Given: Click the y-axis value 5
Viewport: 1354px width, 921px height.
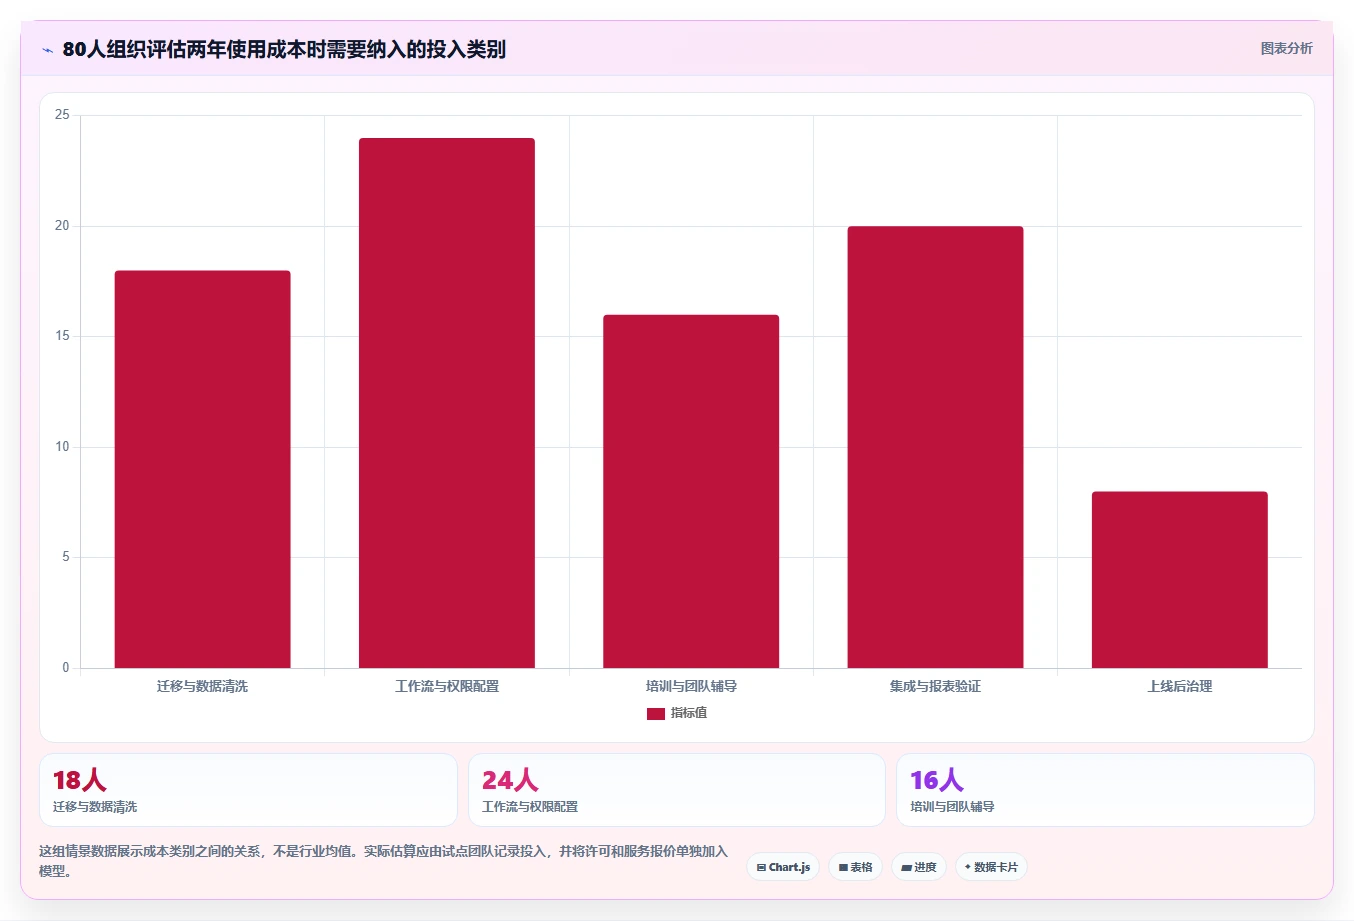Looking at the screenshot, I should tap(66, 557).
